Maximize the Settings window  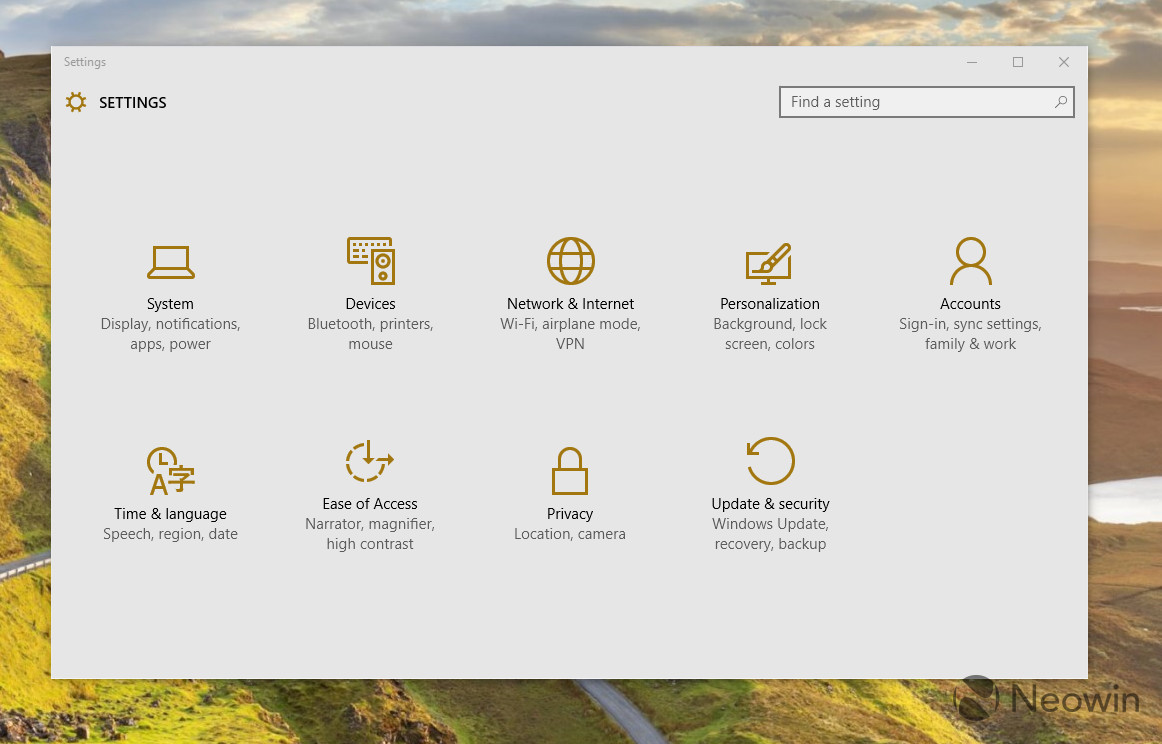click(1017, 62)
